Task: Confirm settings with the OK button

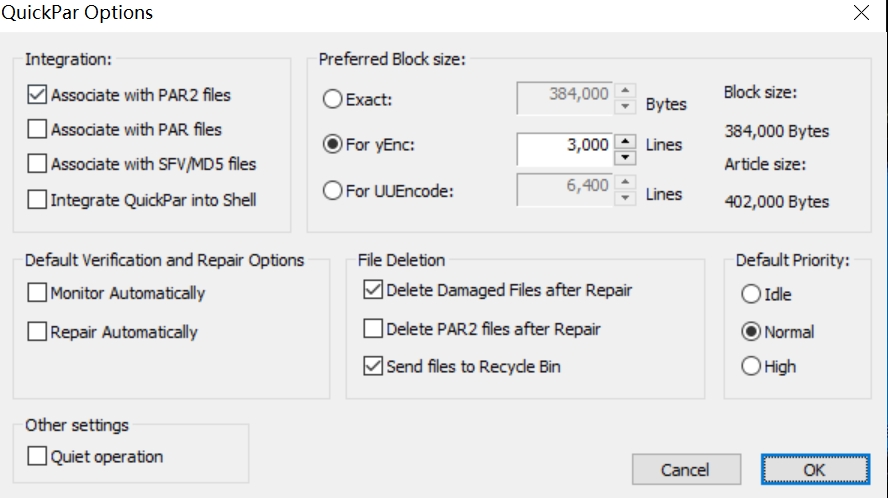Action: (815, 469)
